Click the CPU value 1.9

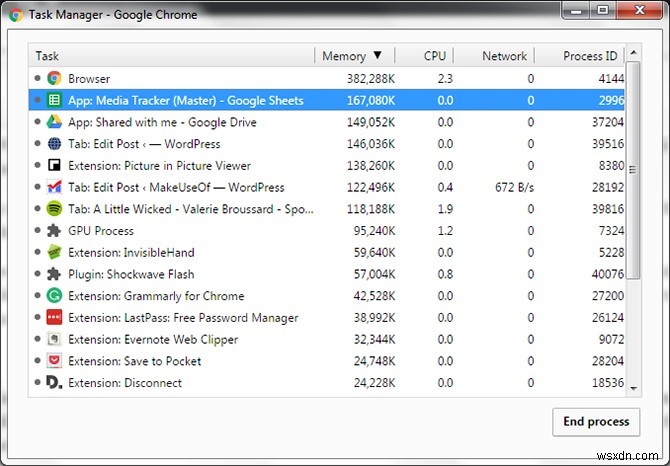coord(445,209)
